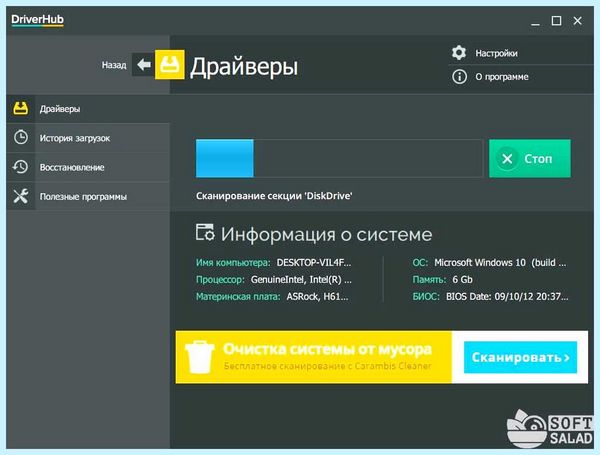Click BIOS Date value 09/10/12
Screen dimensions: 600x455
coord(507,297)
